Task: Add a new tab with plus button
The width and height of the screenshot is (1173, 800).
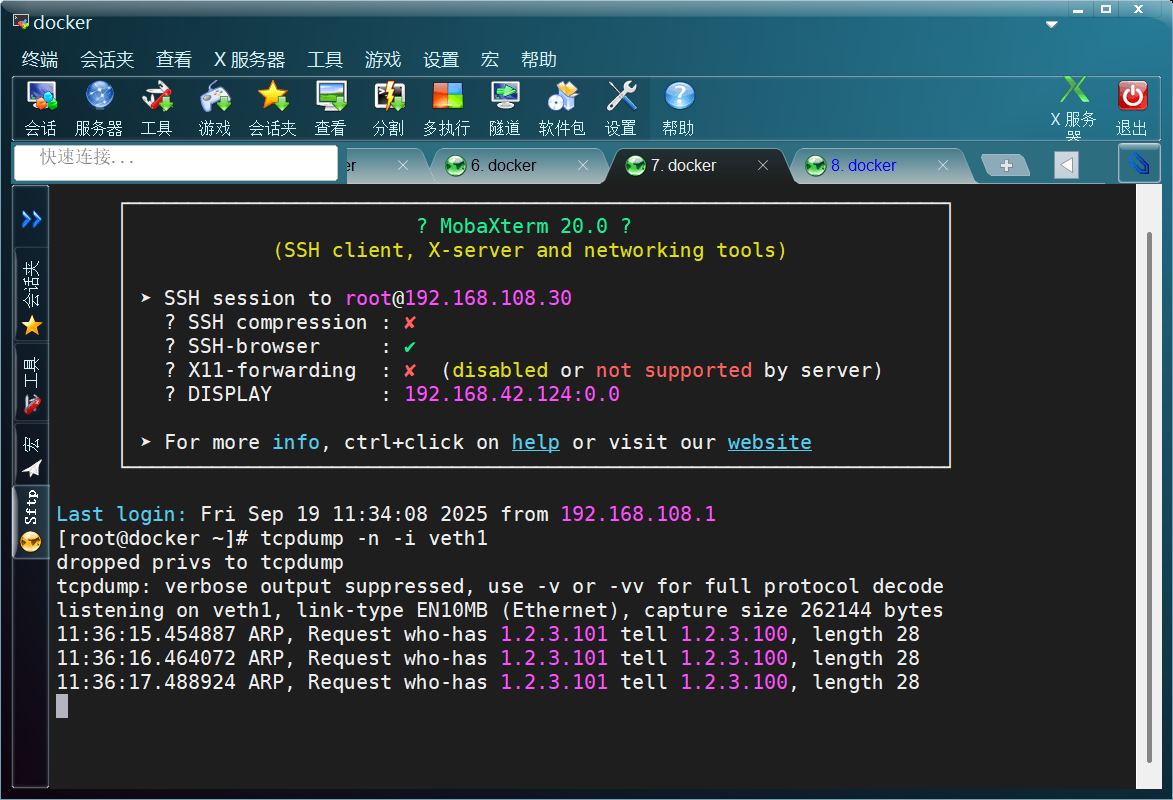Action: coord(1005,165)
